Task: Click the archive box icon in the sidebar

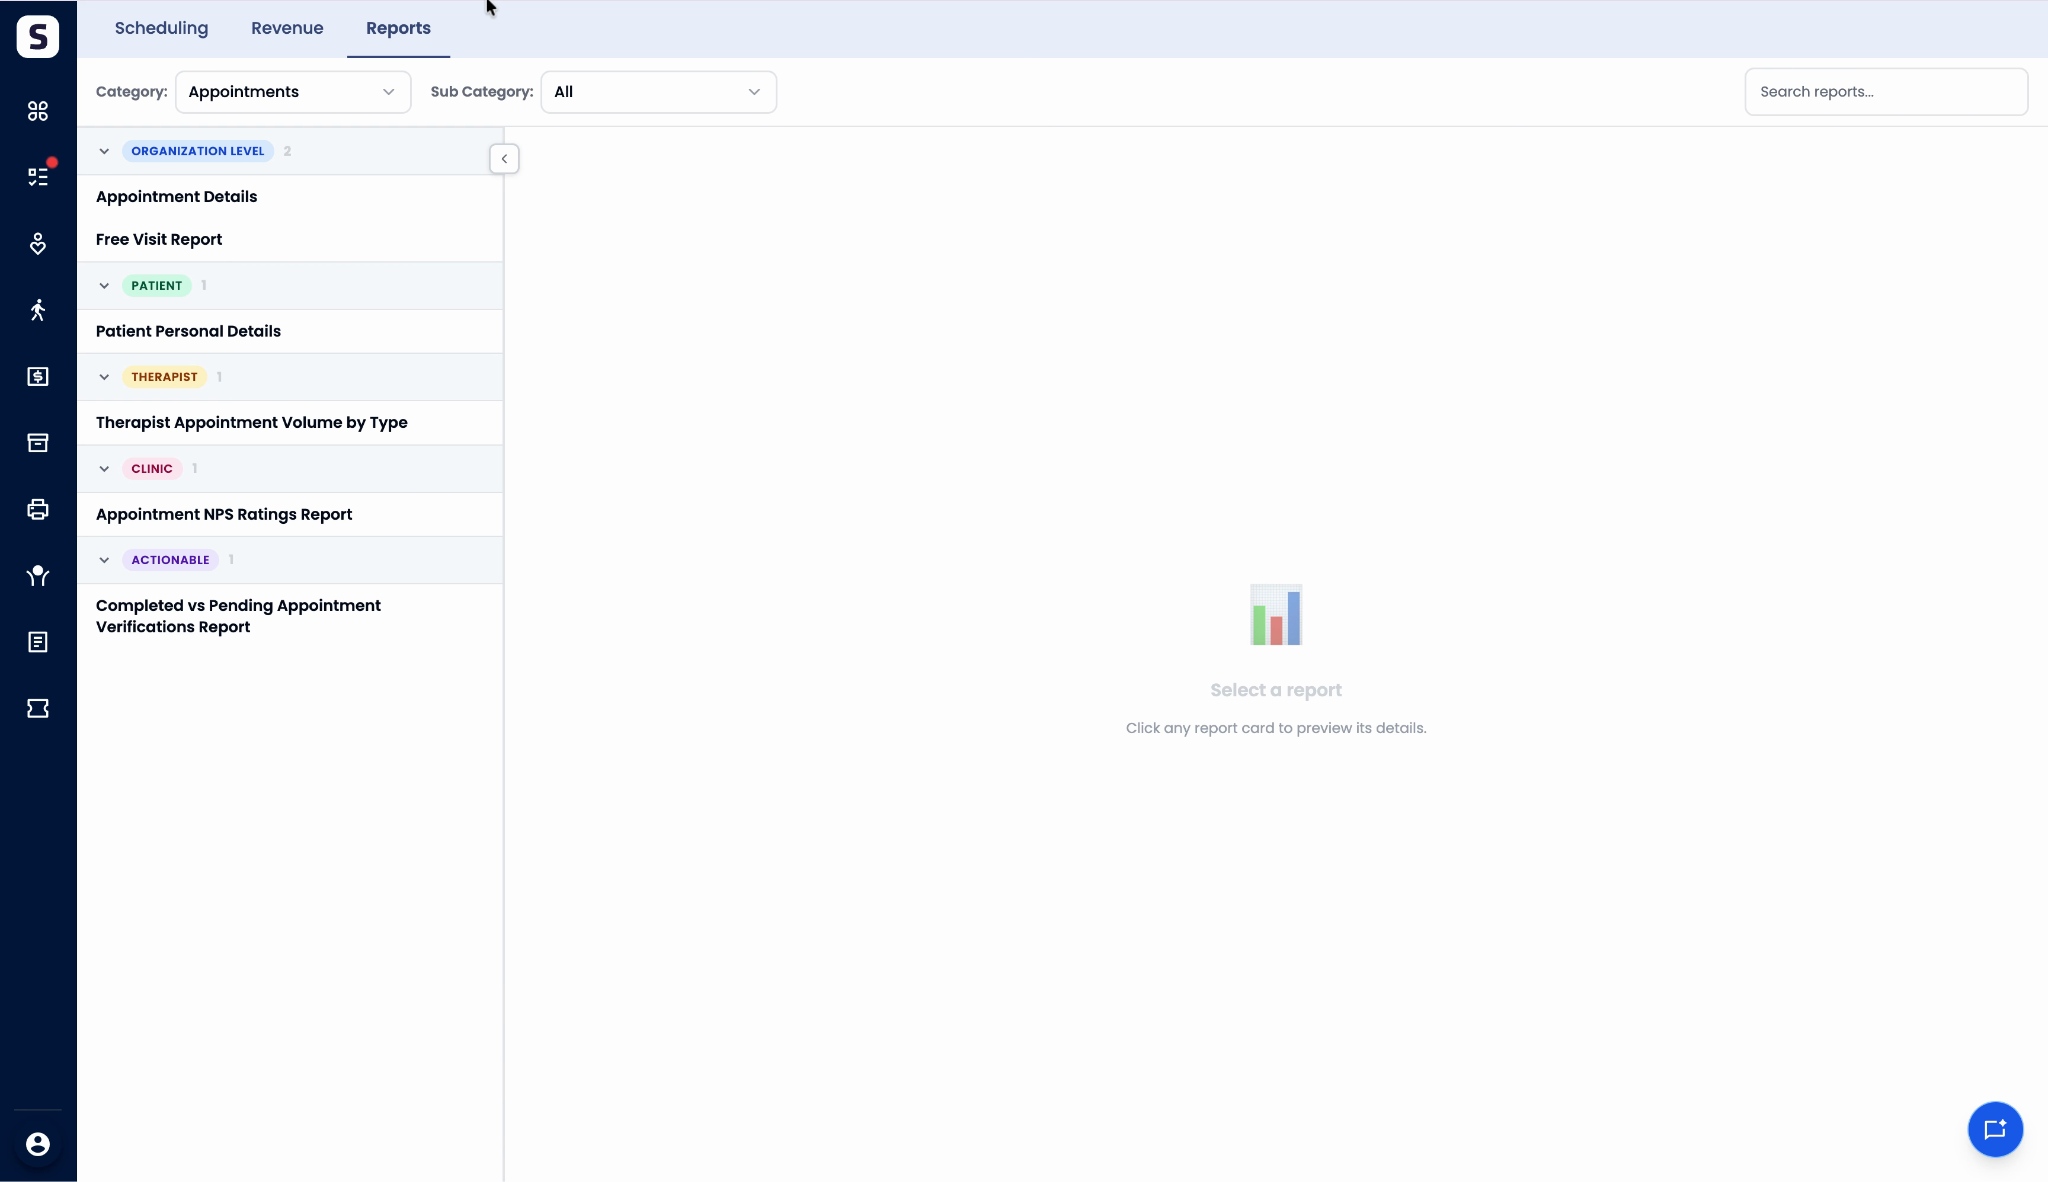Action: tap(38, 443)
